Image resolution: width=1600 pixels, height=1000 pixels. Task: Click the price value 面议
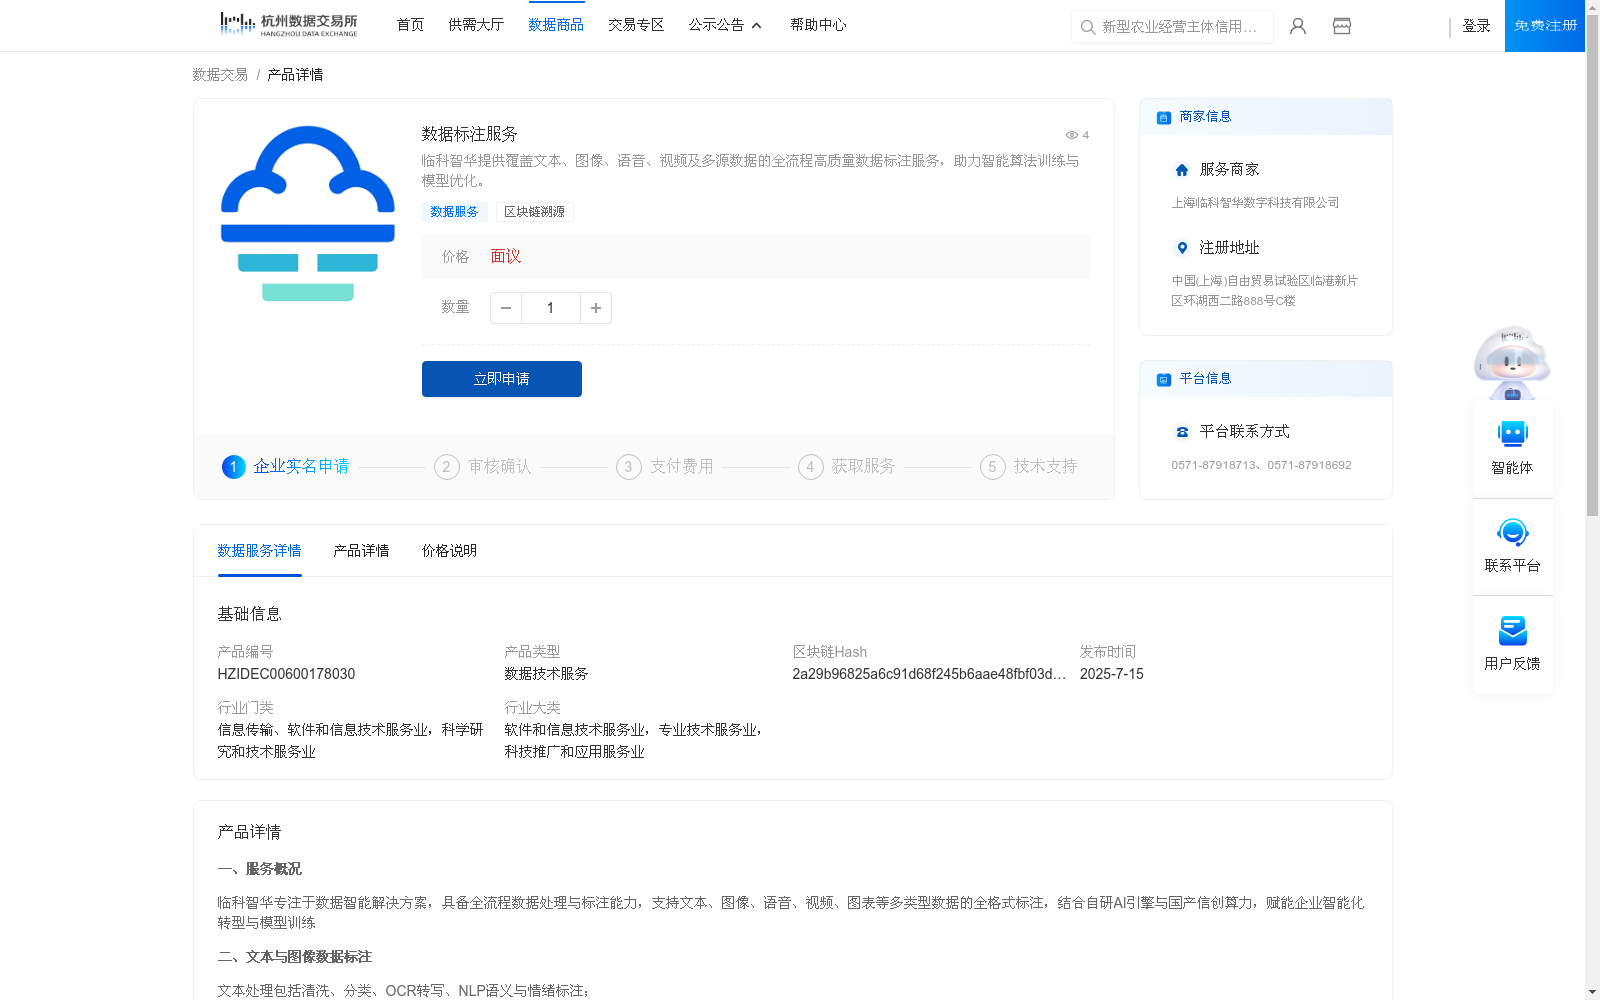506,257
